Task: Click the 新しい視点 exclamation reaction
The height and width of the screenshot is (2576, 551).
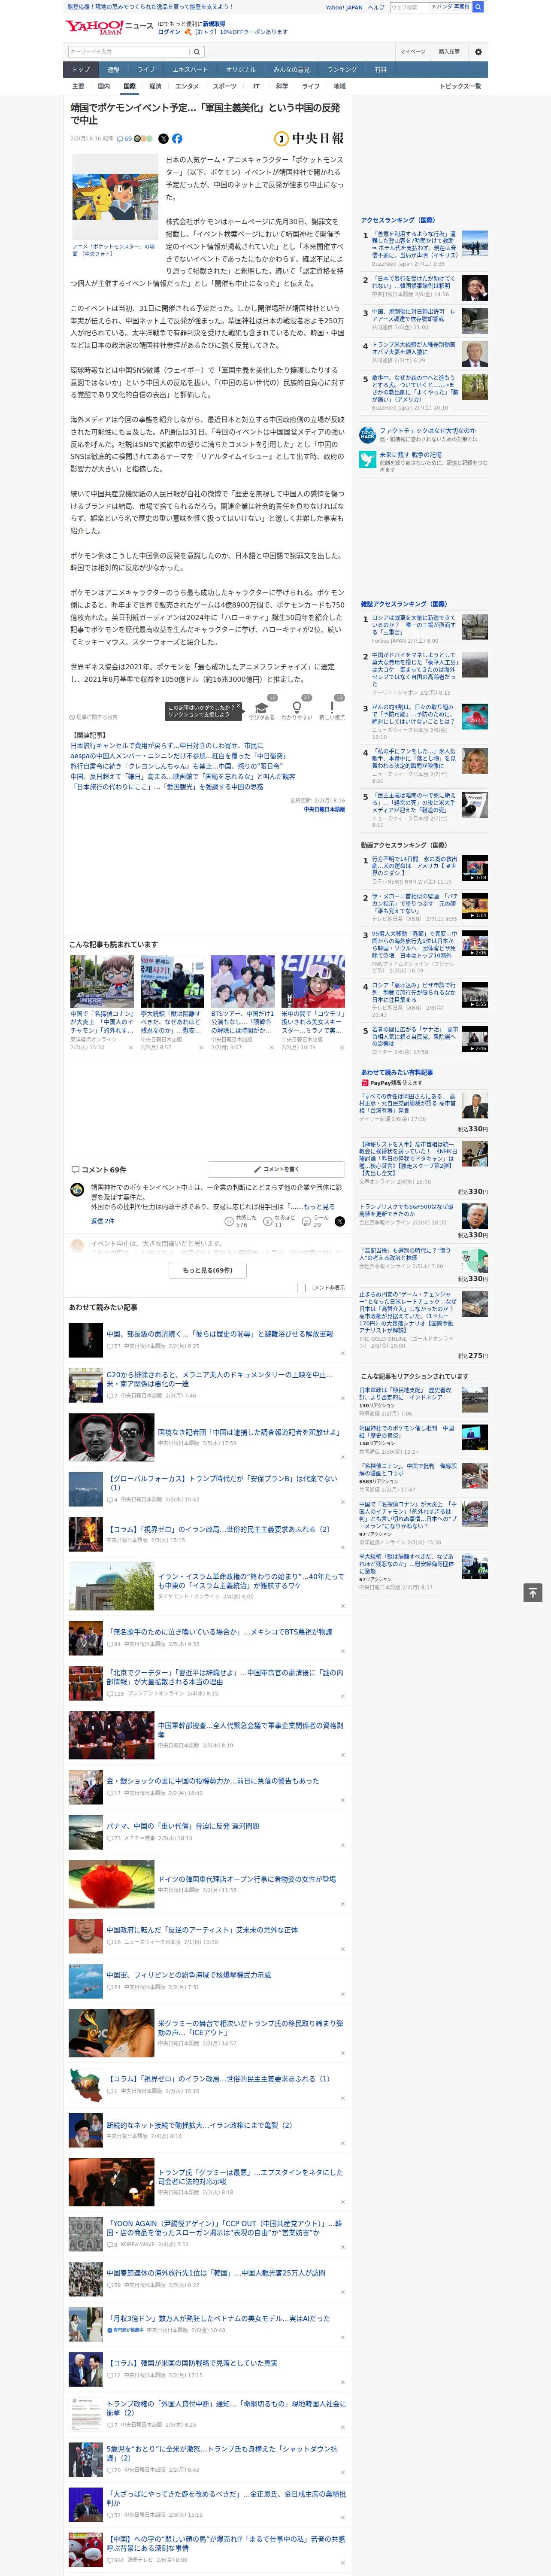Action: tap(332, 709)
